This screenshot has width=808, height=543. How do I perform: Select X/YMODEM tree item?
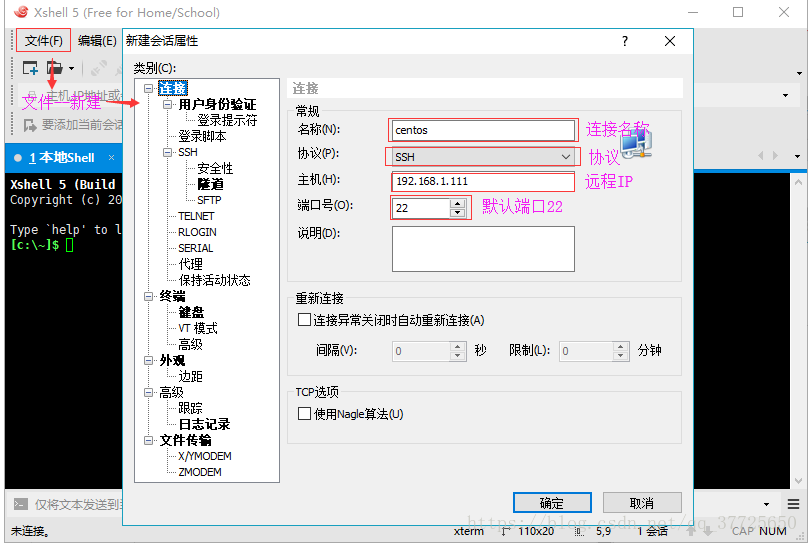coord(205,456)
